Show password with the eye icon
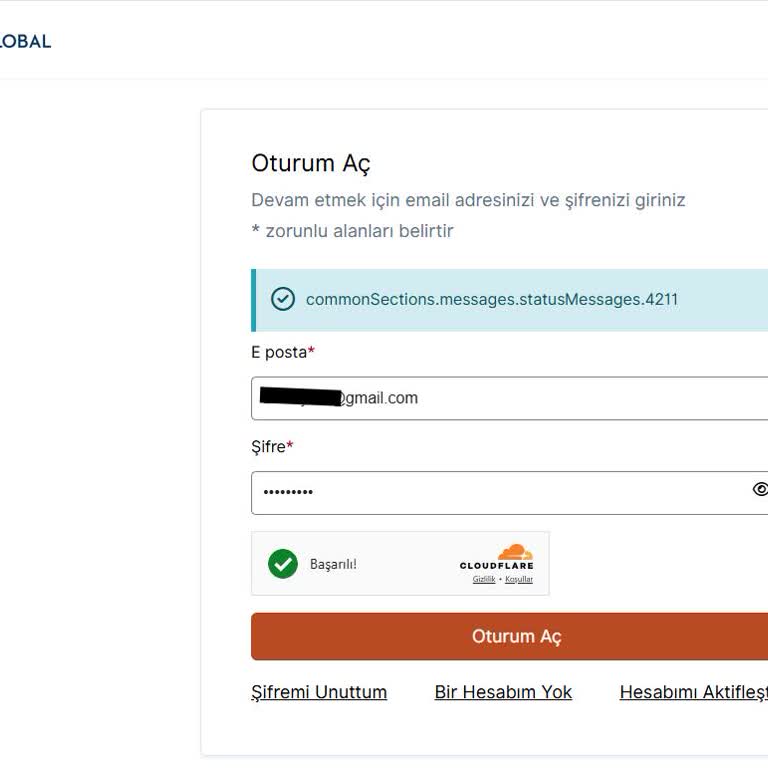The height and width of the screenshot is (768, 768). (760, 489)
